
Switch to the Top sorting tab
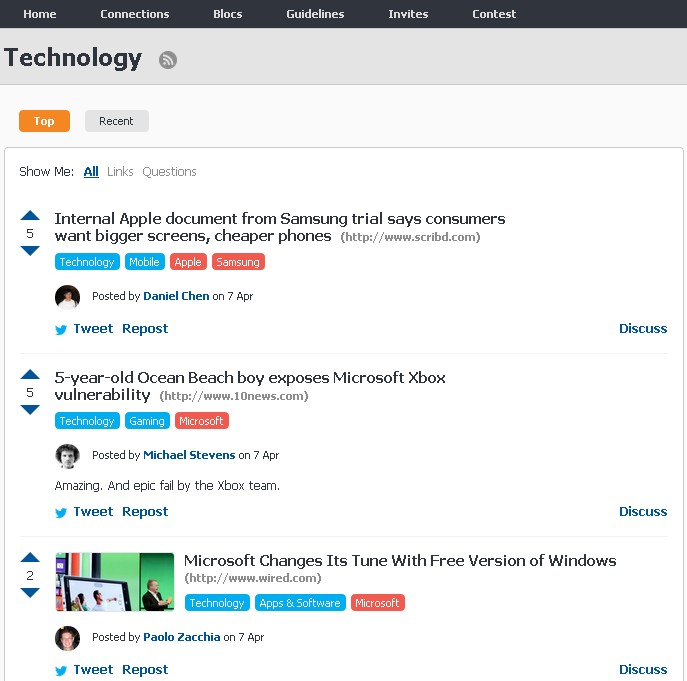click(x=44, y=121)
